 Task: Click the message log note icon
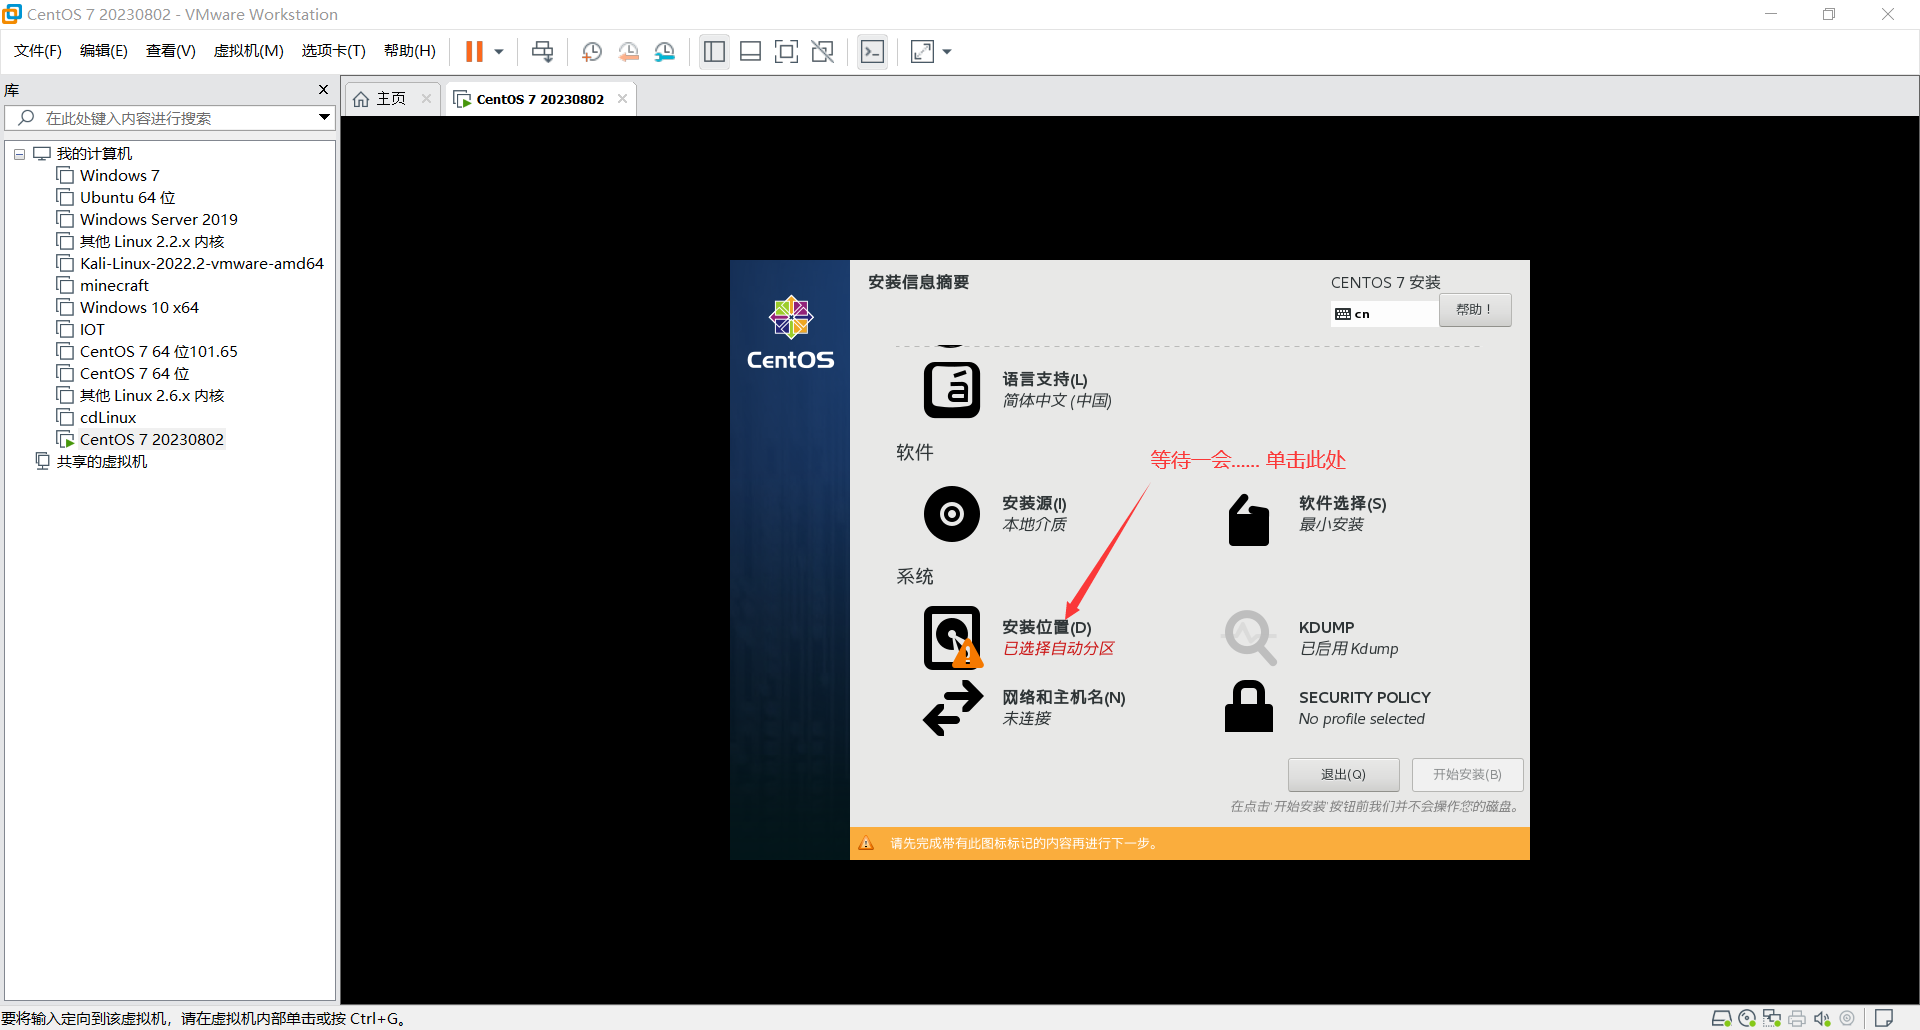[x=1884, y=1018]
